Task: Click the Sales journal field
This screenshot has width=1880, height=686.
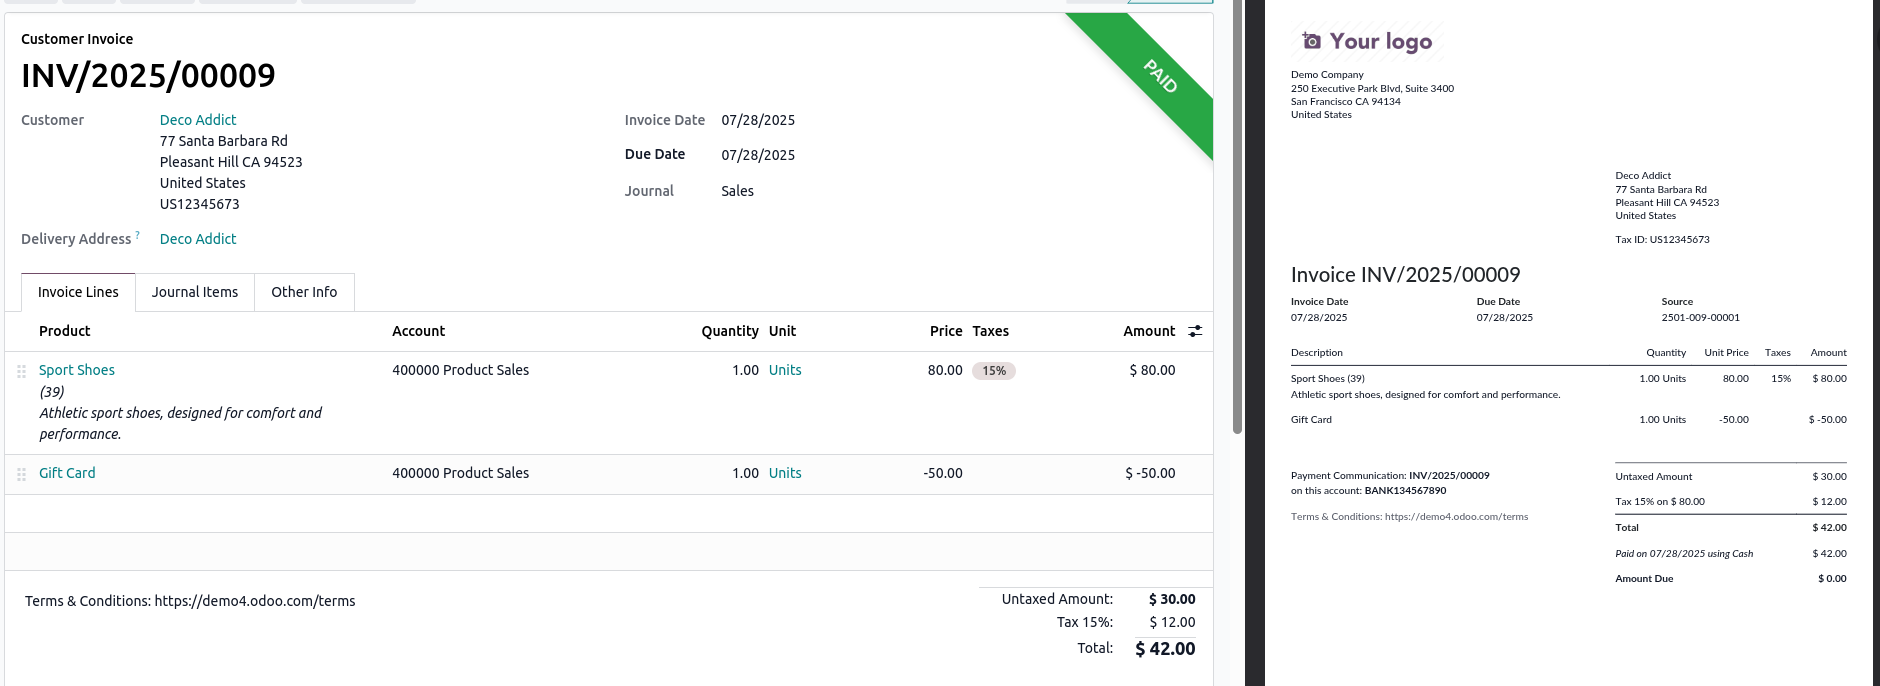Action: (737, 191)
